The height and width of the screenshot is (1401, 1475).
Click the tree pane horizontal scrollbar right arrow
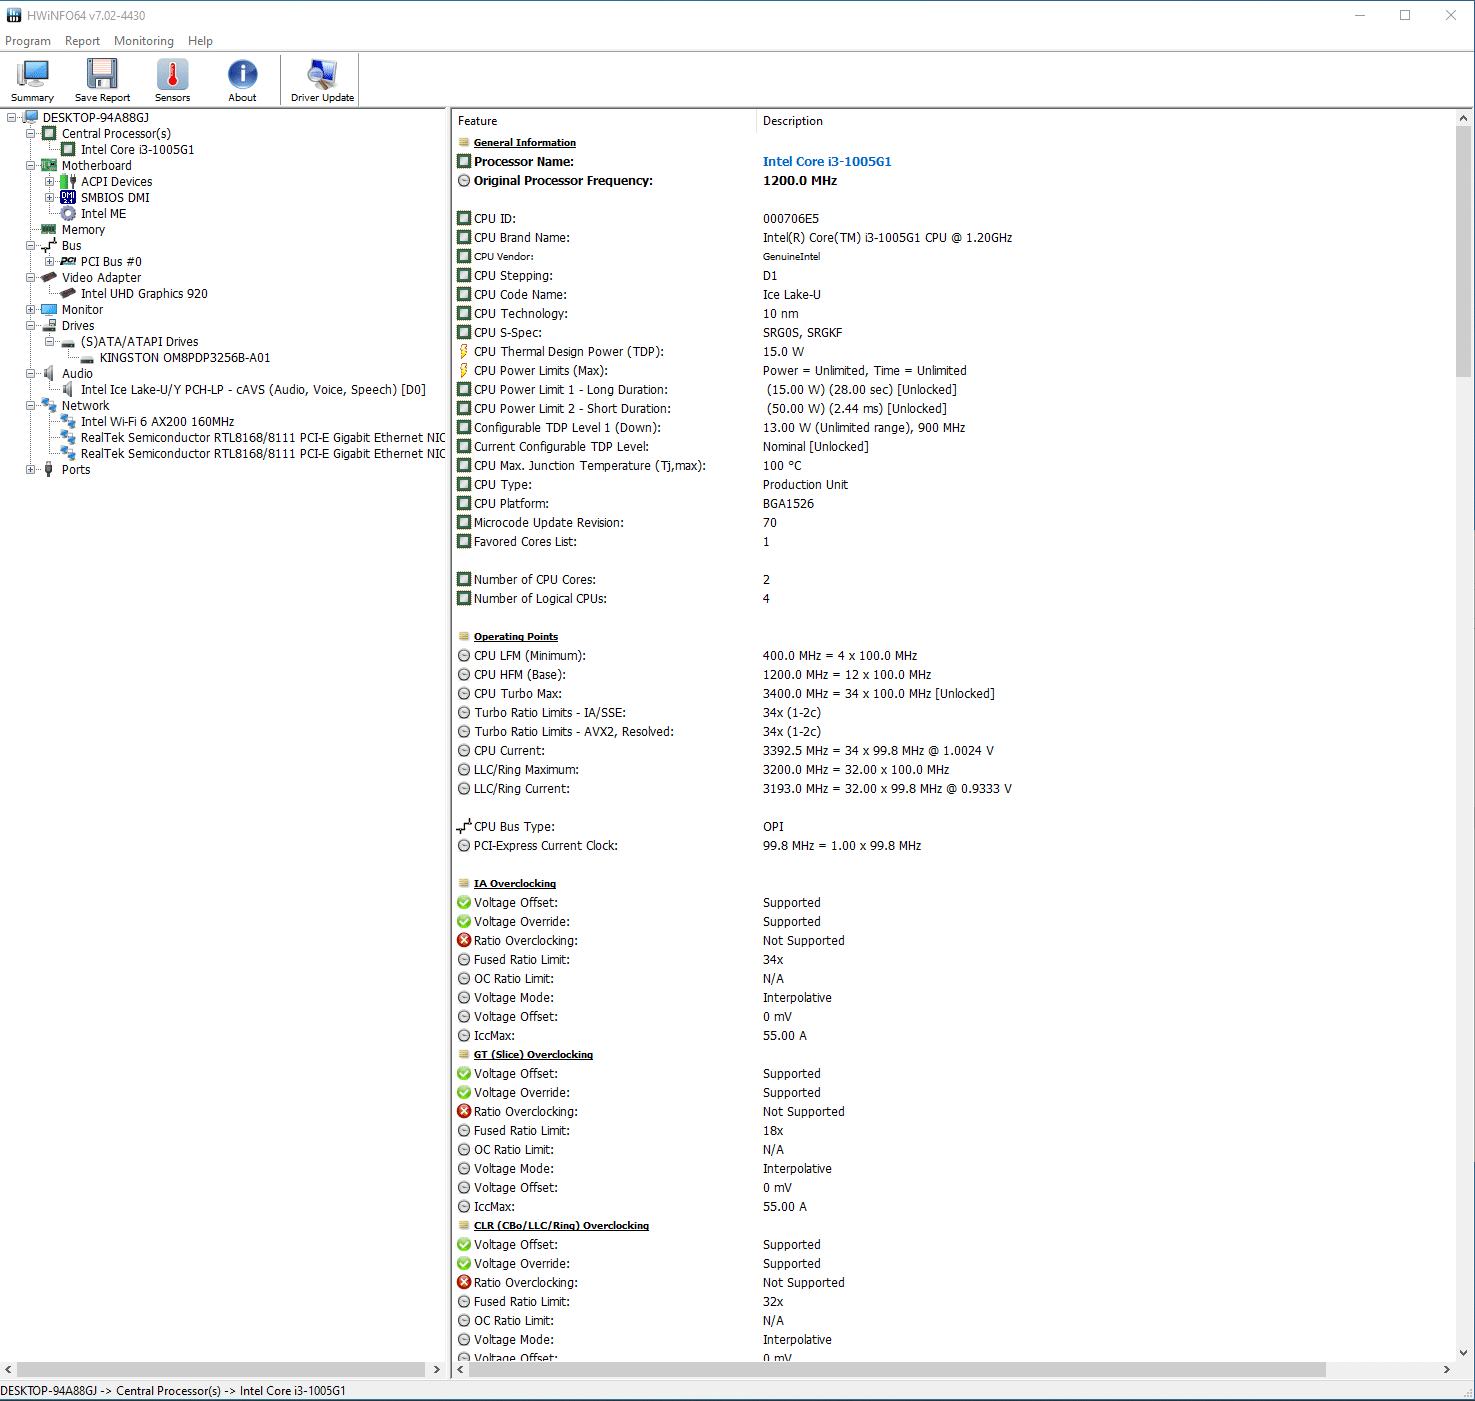click(436, 1369)
